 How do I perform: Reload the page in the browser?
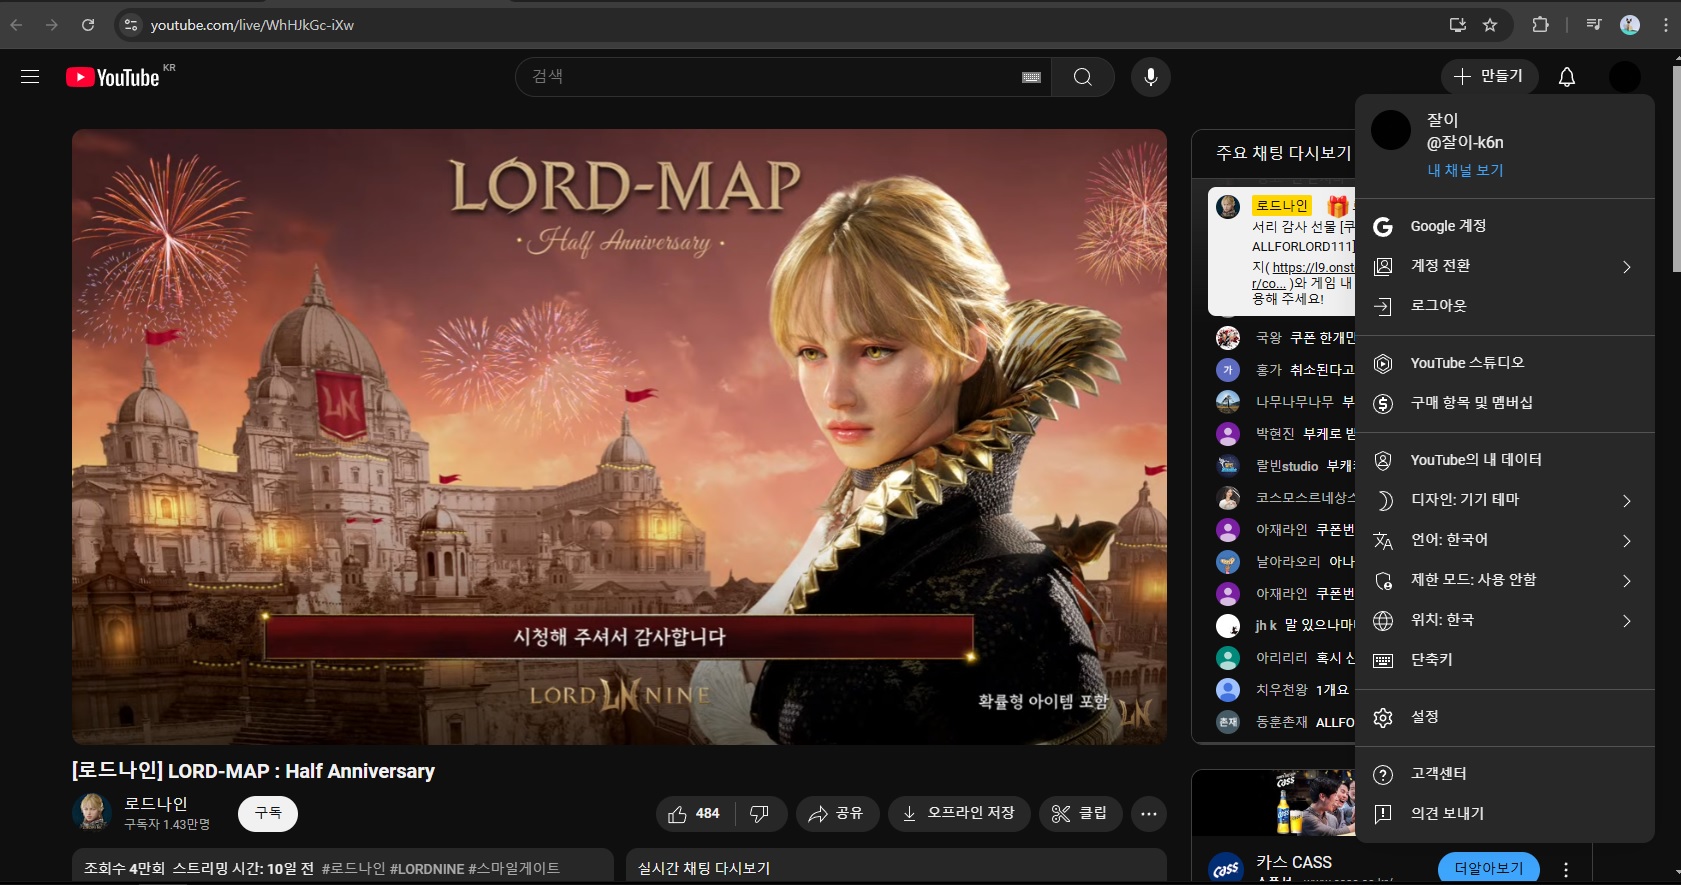[88, 25]
